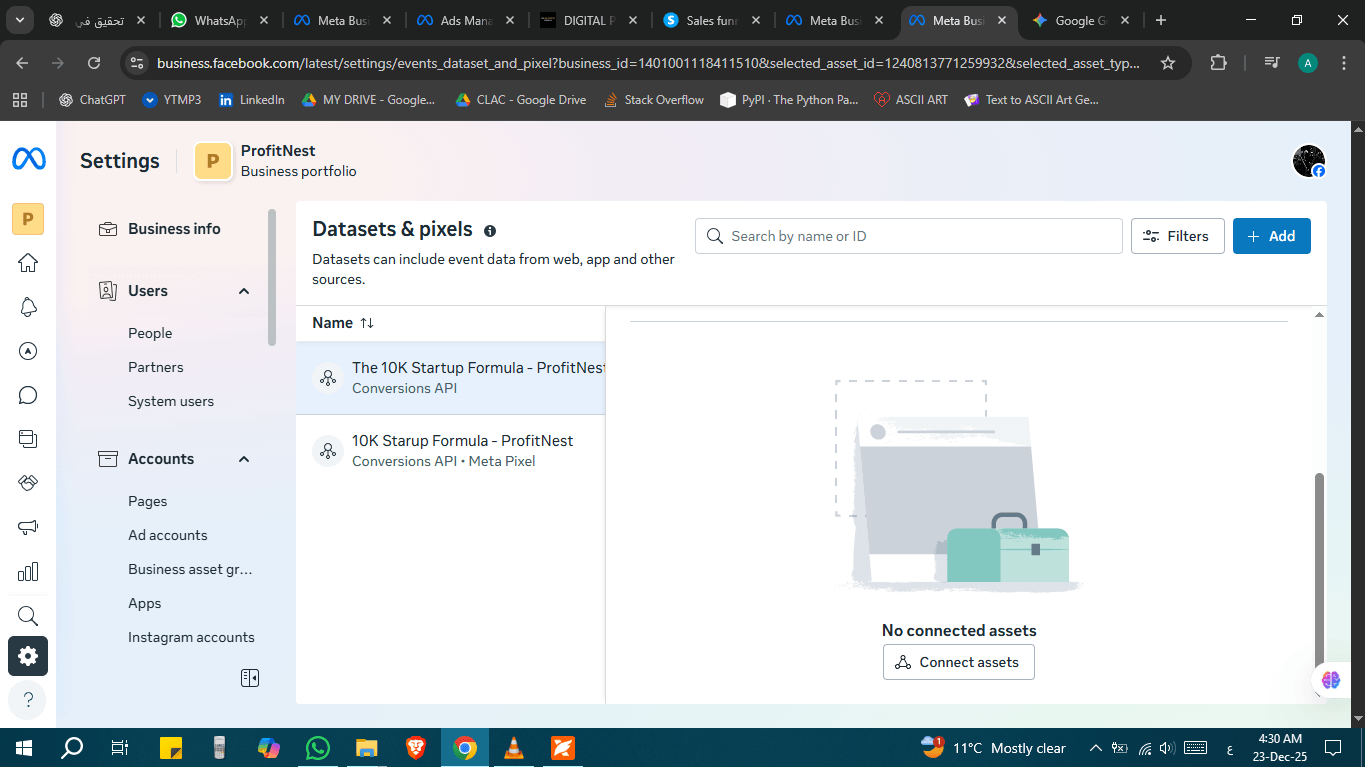Toggle the collapse navigation panel icon
The height and width of the screenshot is (767, 1365).
click(x=250, y=678)
